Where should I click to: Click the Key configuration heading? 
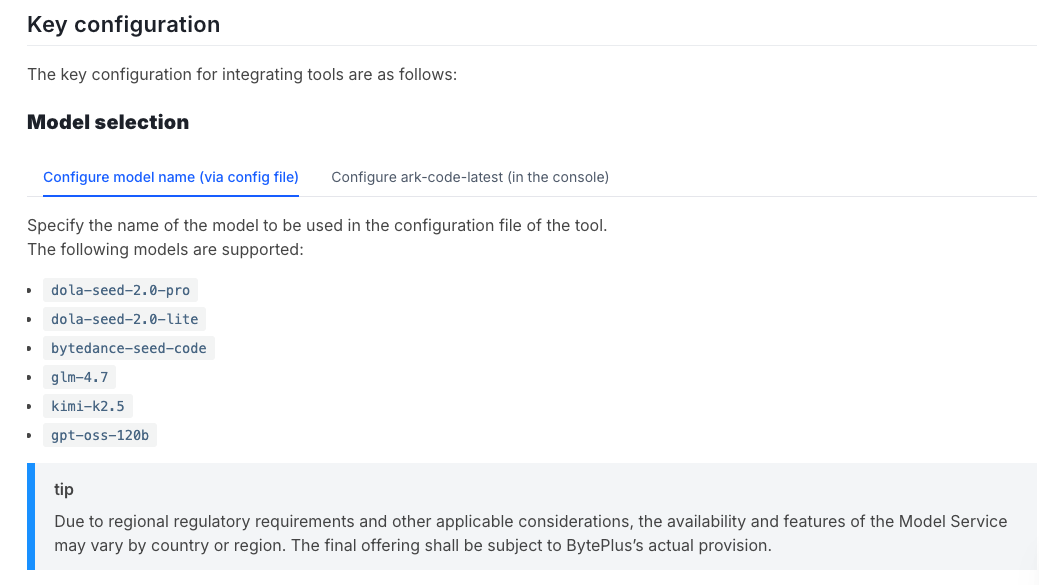[x=123, y=25]
